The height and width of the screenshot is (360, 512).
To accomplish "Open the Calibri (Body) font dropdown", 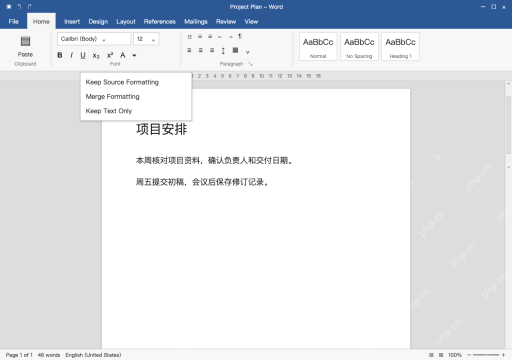I will [x=94, y=39].
